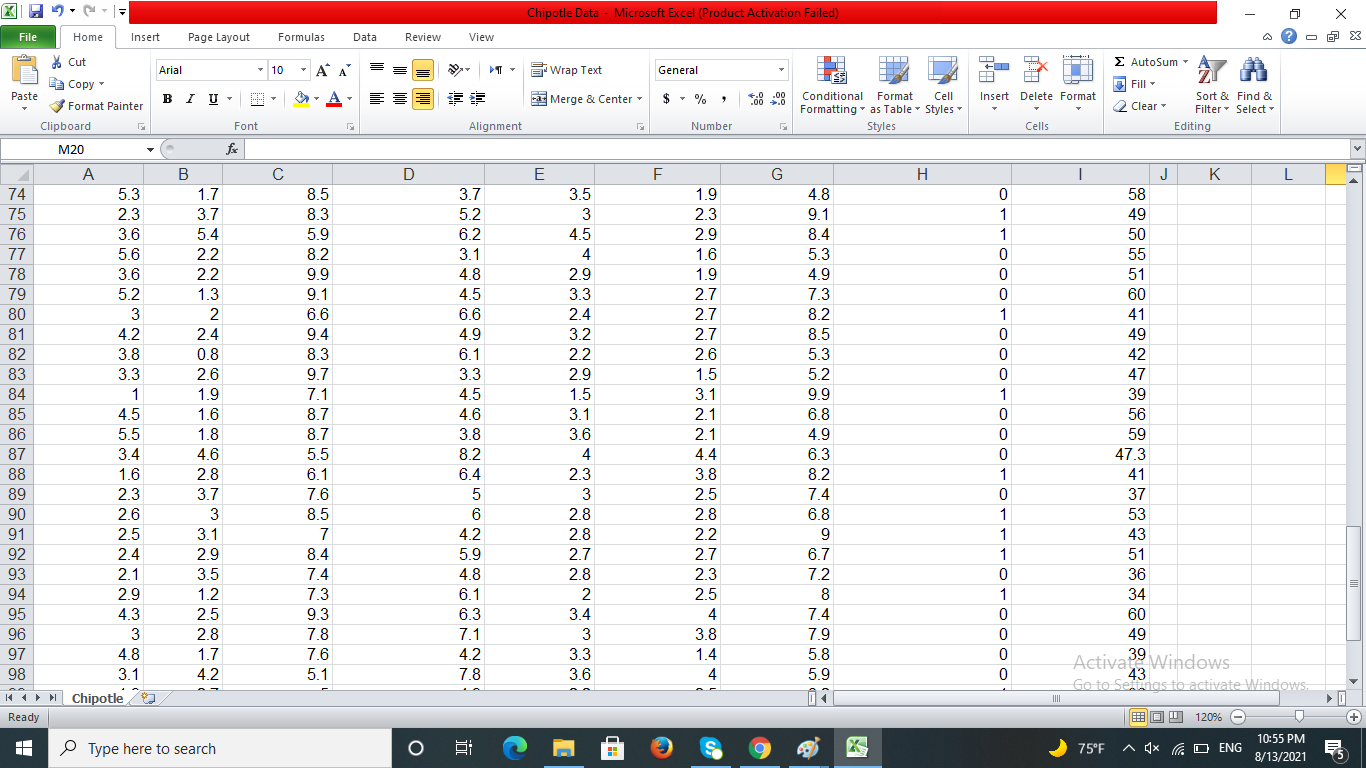Expand the Fill Color dropdown arrow
The width and height of the screenshot is (1366, 768).
point(315,99)
